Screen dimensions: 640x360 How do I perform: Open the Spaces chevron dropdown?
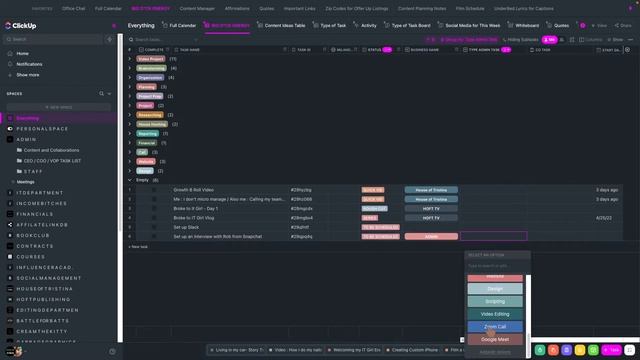109,93
